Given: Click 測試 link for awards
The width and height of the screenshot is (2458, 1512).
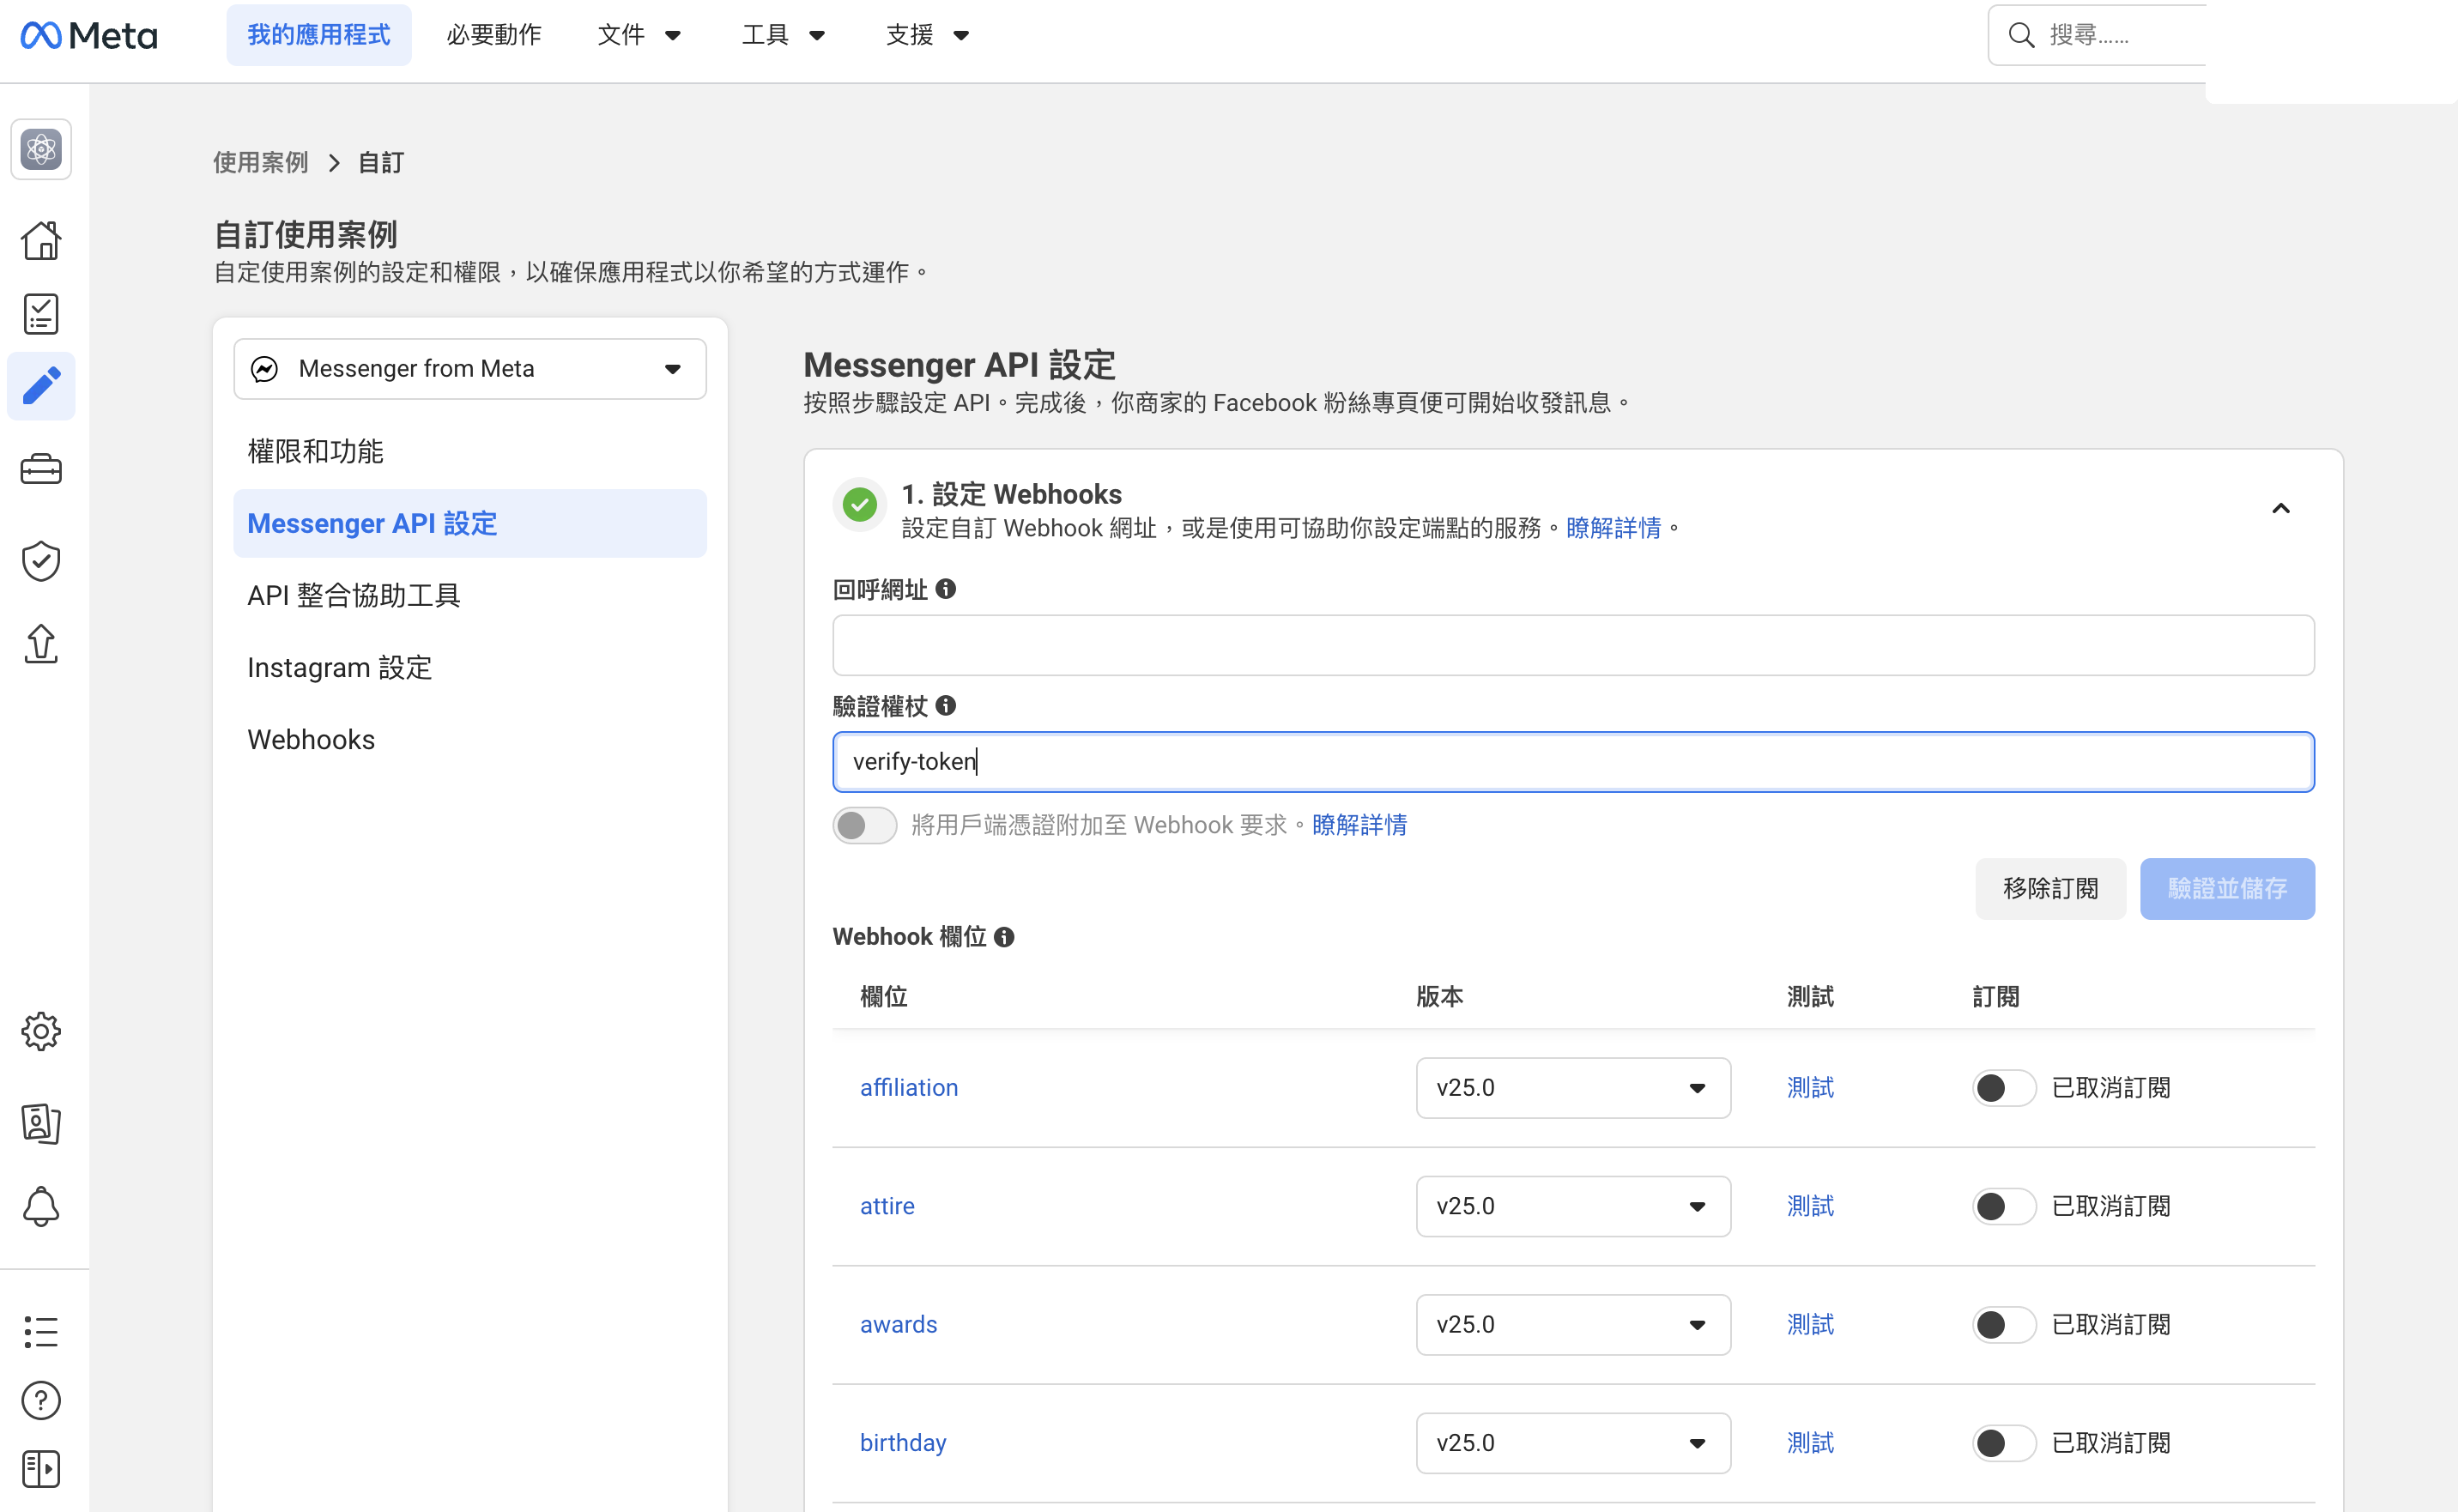Looking at the screenshot, I should (1810, 1325).
